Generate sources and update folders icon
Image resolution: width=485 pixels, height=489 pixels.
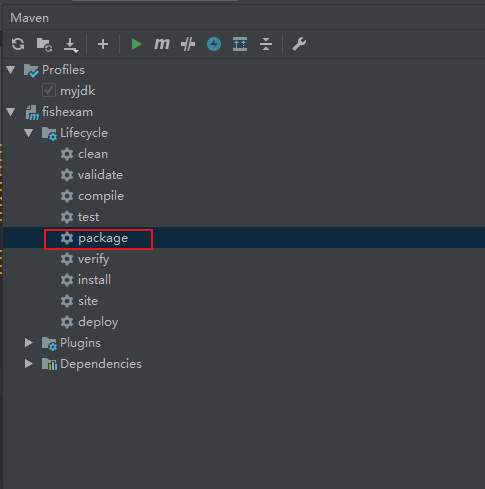click(44, 44)
